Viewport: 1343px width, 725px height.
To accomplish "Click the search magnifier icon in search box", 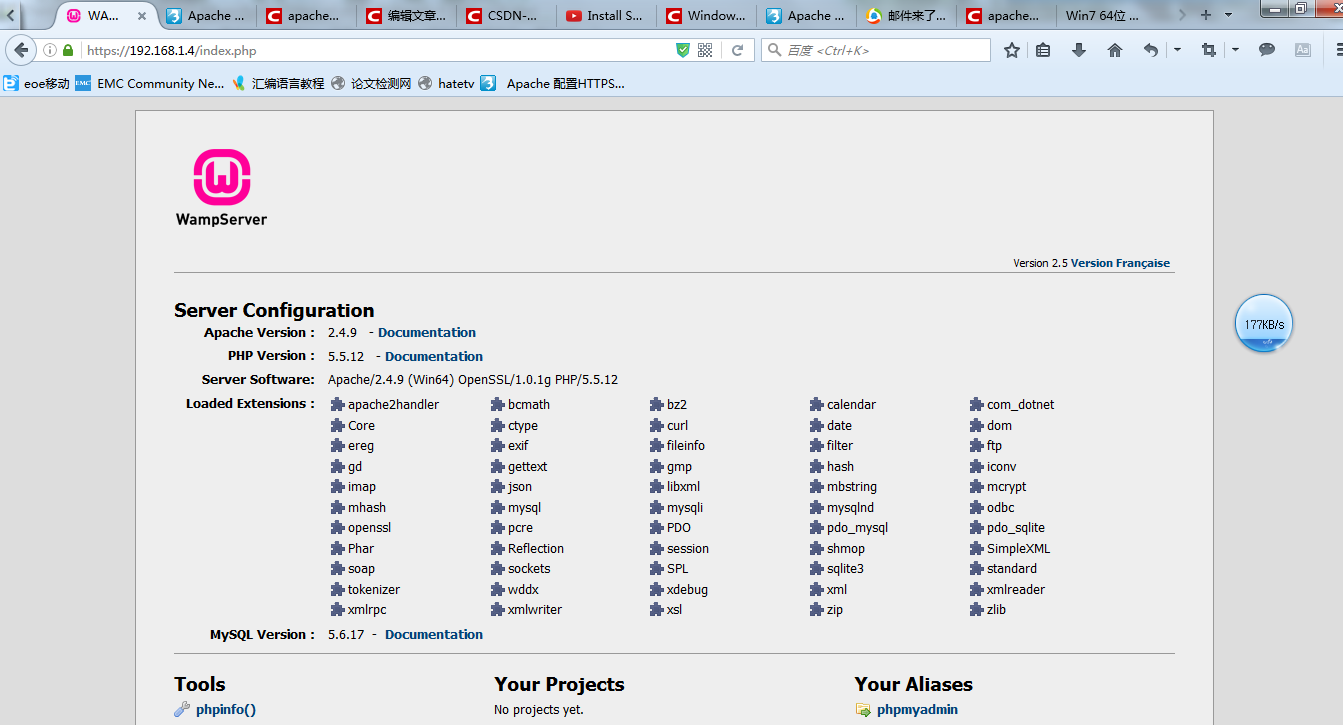I will [x=775, y=50].
